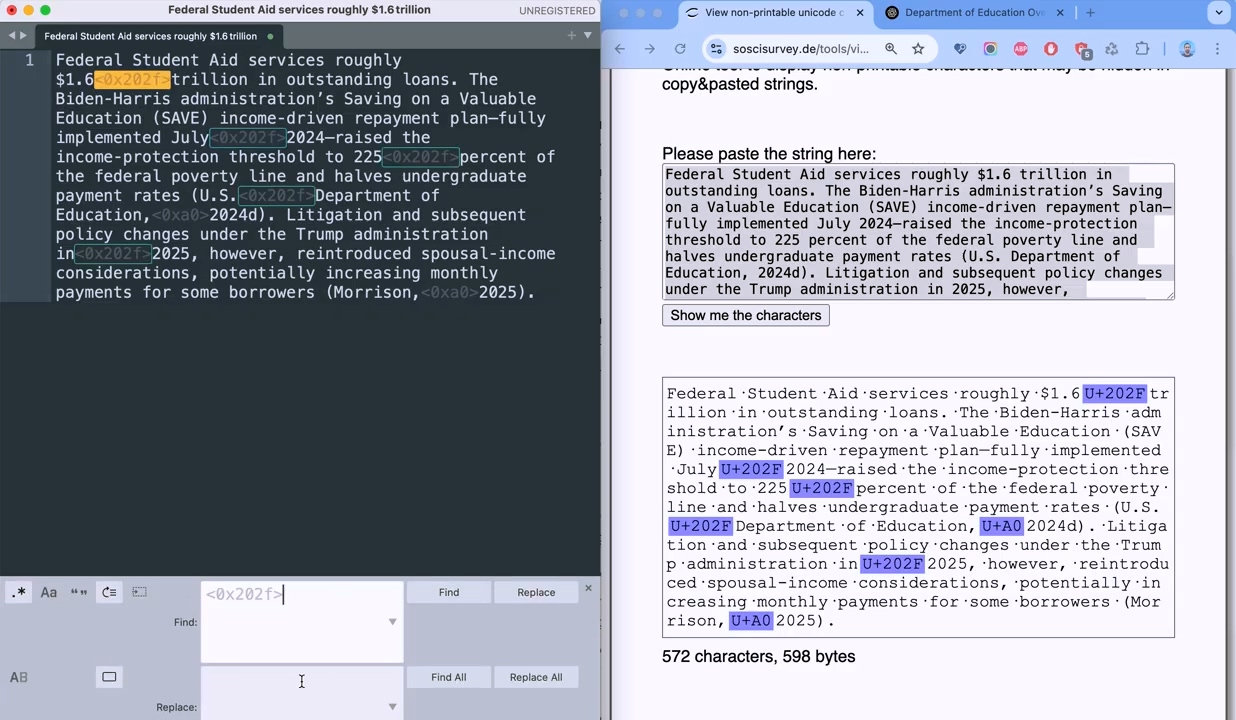Image resolution: width=1236 pixels, height=720 pixels.
Task: Select the Federal Student Aid editor tab
Action: 150,35
